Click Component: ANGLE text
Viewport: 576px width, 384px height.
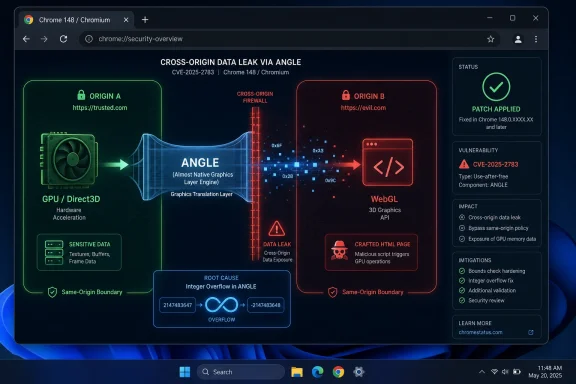click(x=483, y=185)
